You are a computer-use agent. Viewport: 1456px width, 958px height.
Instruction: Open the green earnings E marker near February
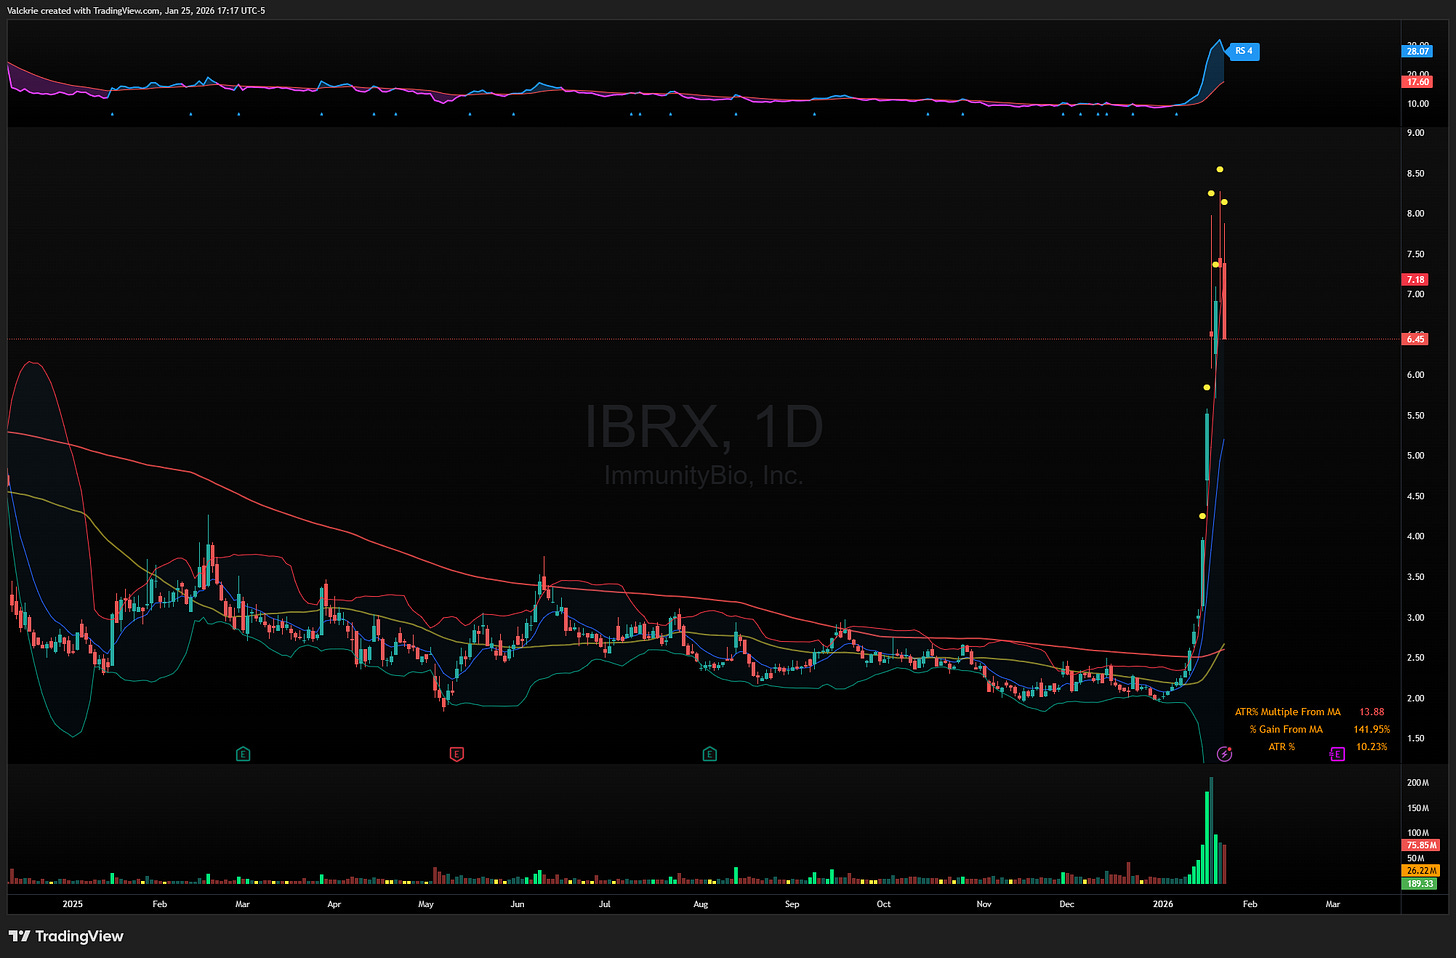(x=243, y=754)
